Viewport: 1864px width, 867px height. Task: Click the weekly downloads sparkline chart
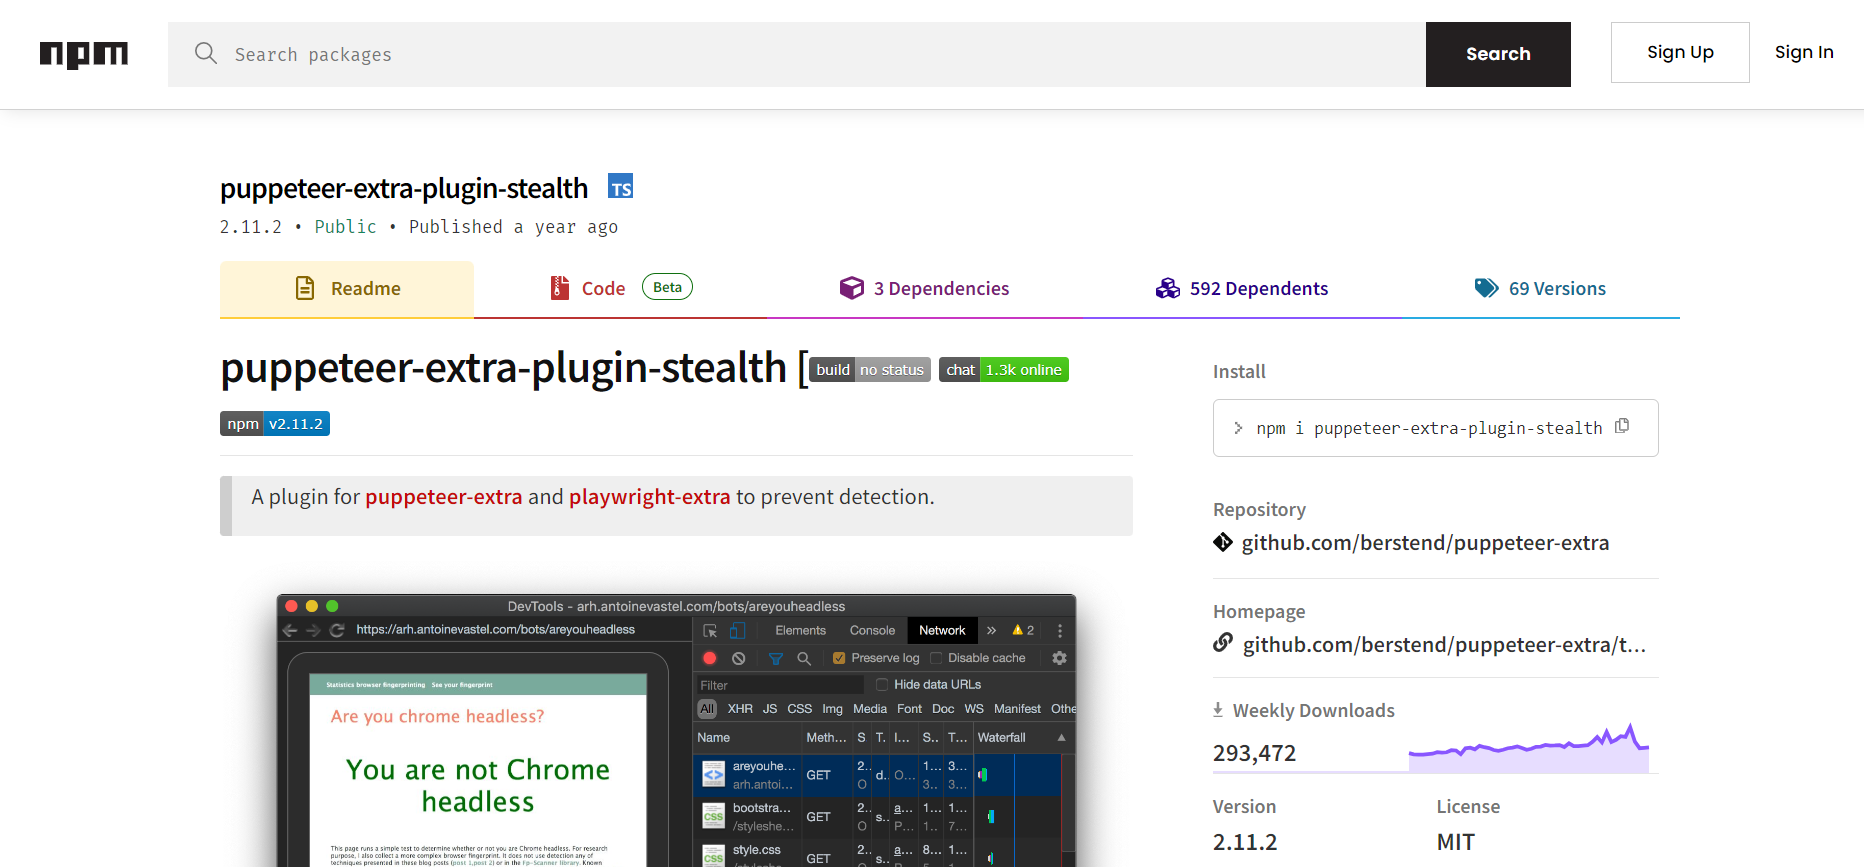(1529, 748)
